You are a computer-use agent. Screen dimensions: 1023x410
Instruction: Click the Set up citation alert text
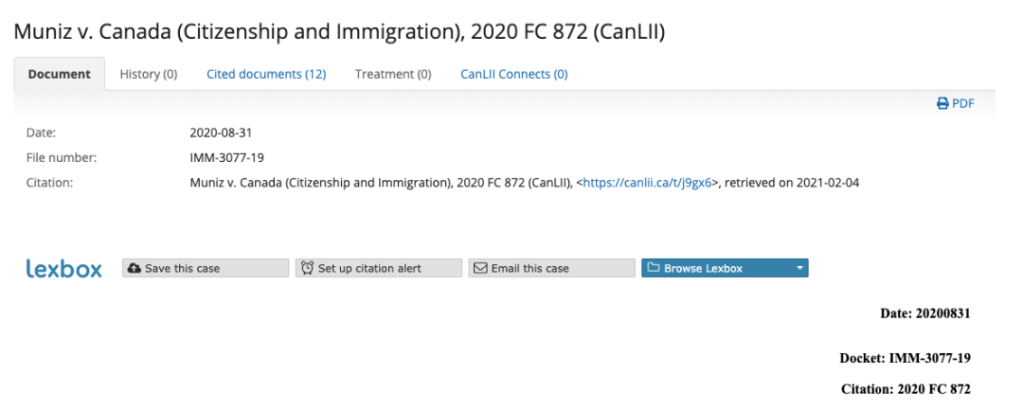pos(370,268)
